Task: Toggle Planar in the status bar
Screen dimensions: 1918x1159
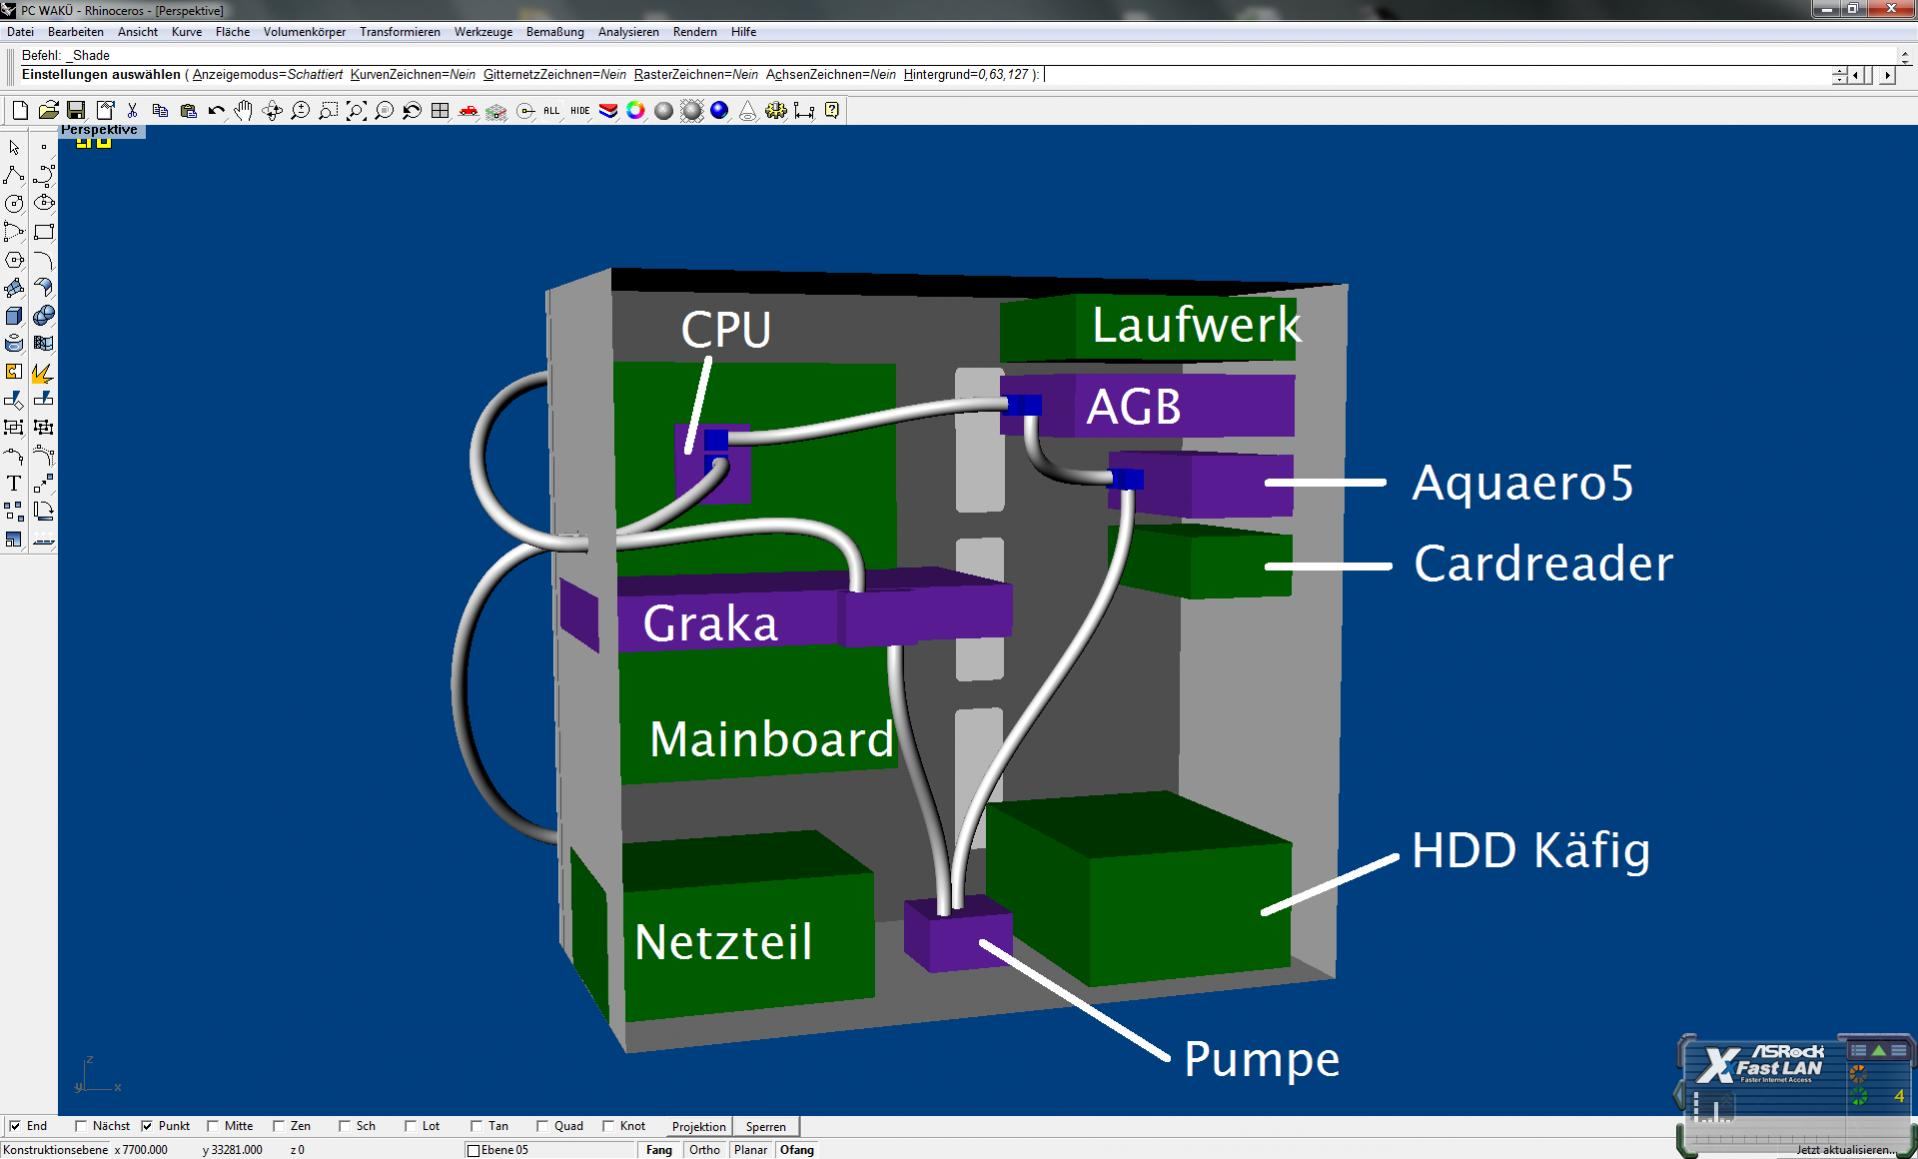Action: tap(750, 1150)
